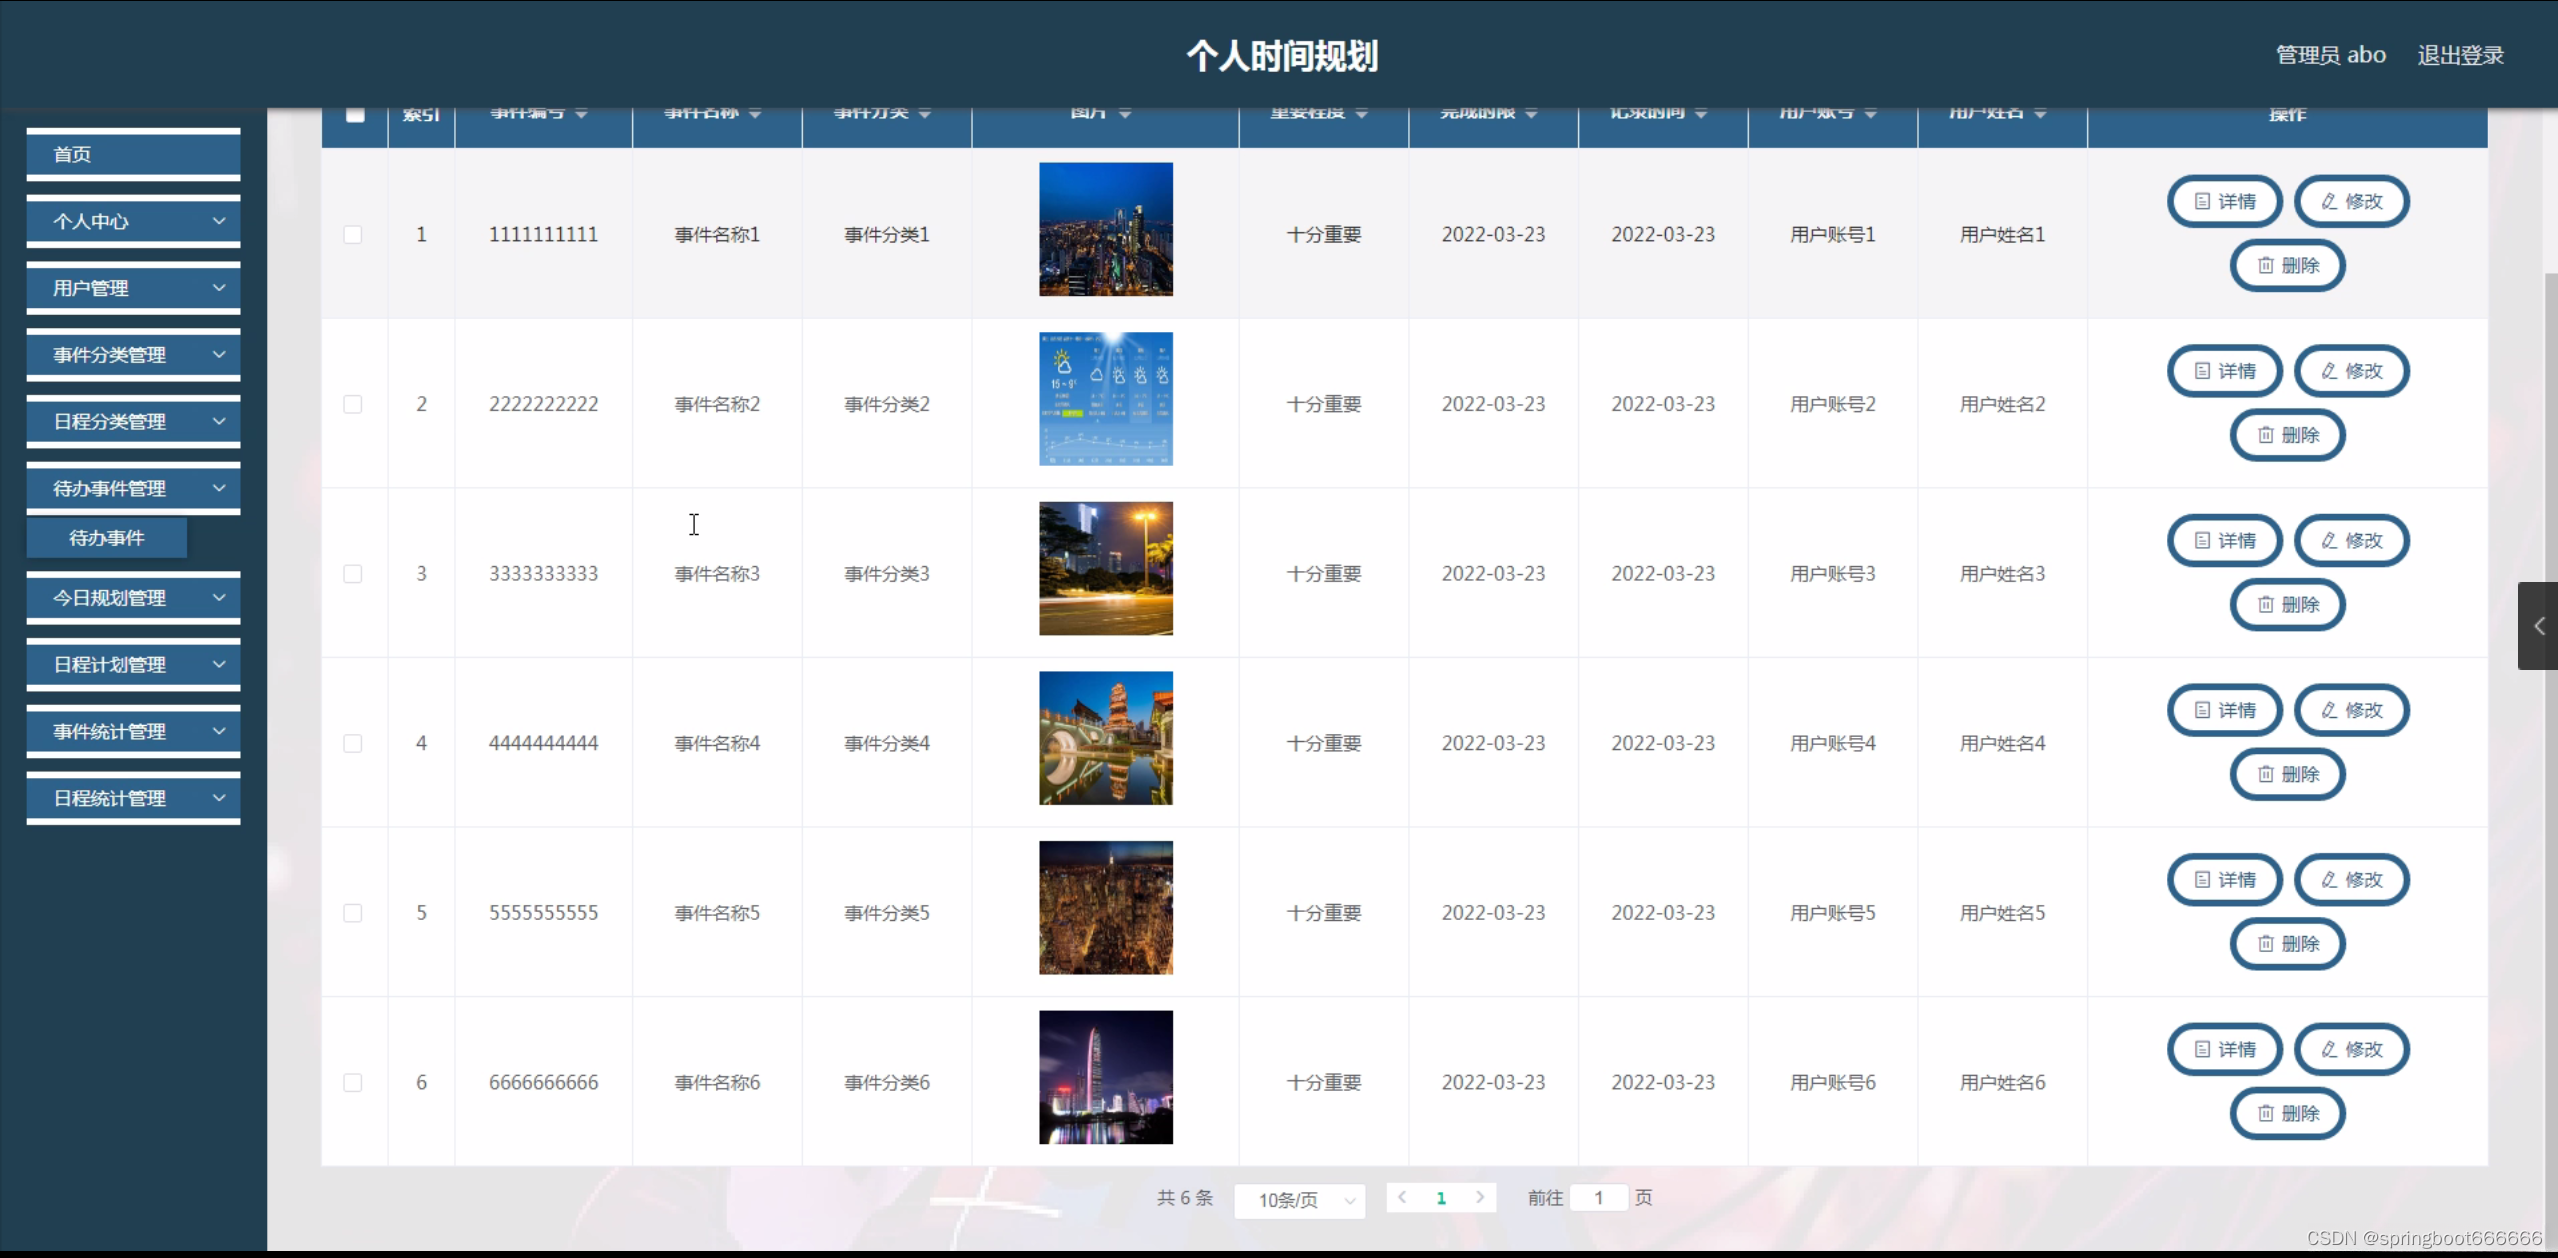Click the 退出登录 logout link

(2460, 55)
